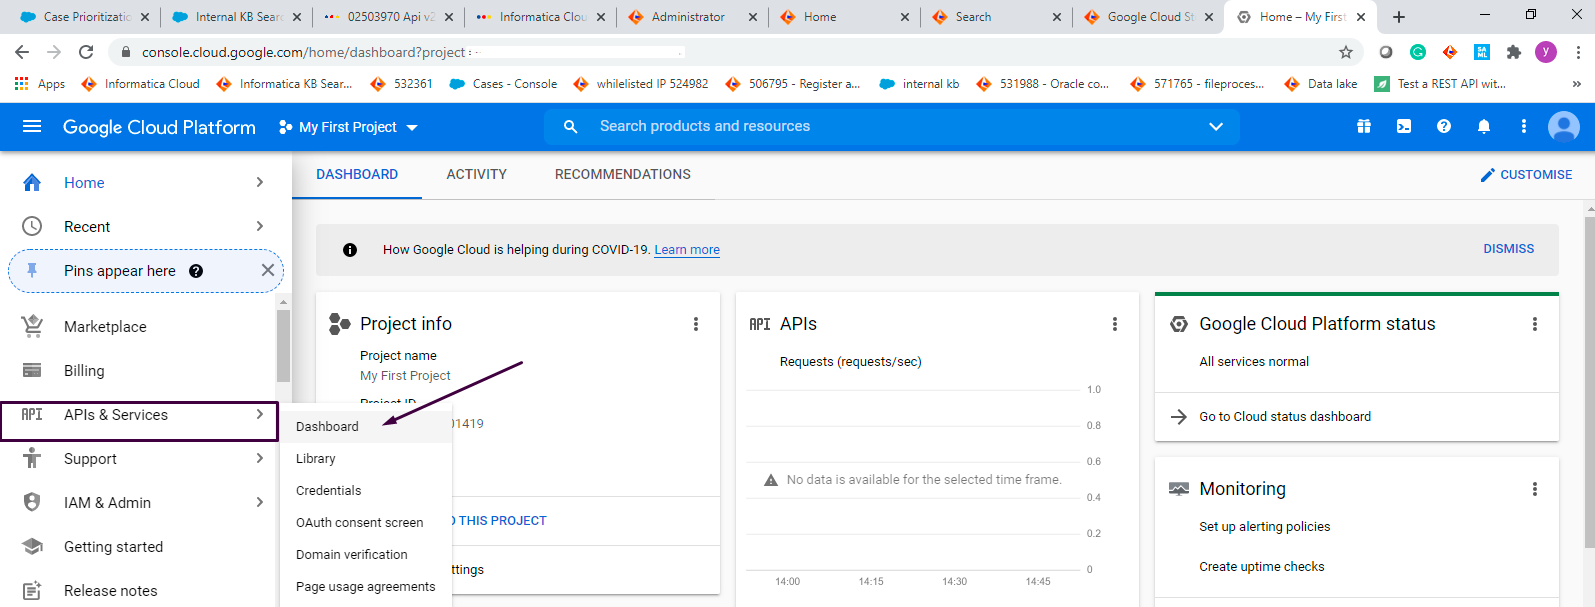
Task: Open the free trial gift icon
Action: pyautogui.click(x=1364, y=126)
